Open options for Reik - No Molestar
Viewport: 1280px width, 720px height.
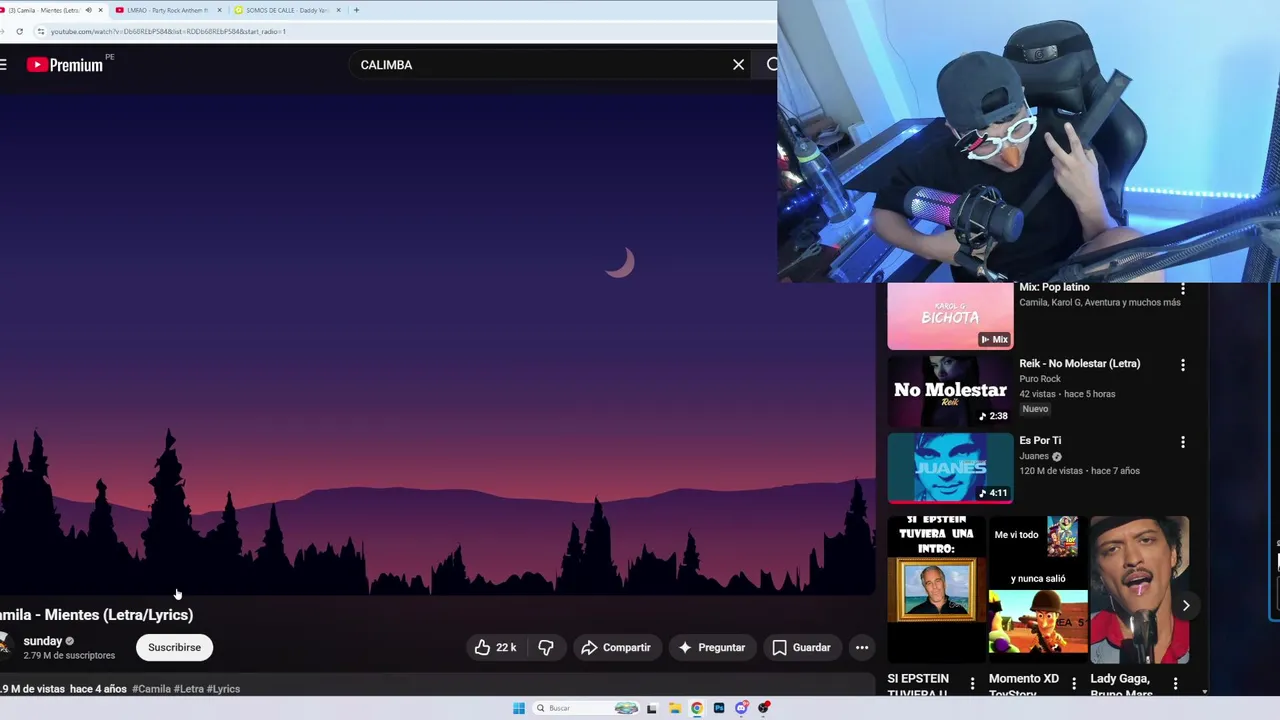tap(1183, 366)
